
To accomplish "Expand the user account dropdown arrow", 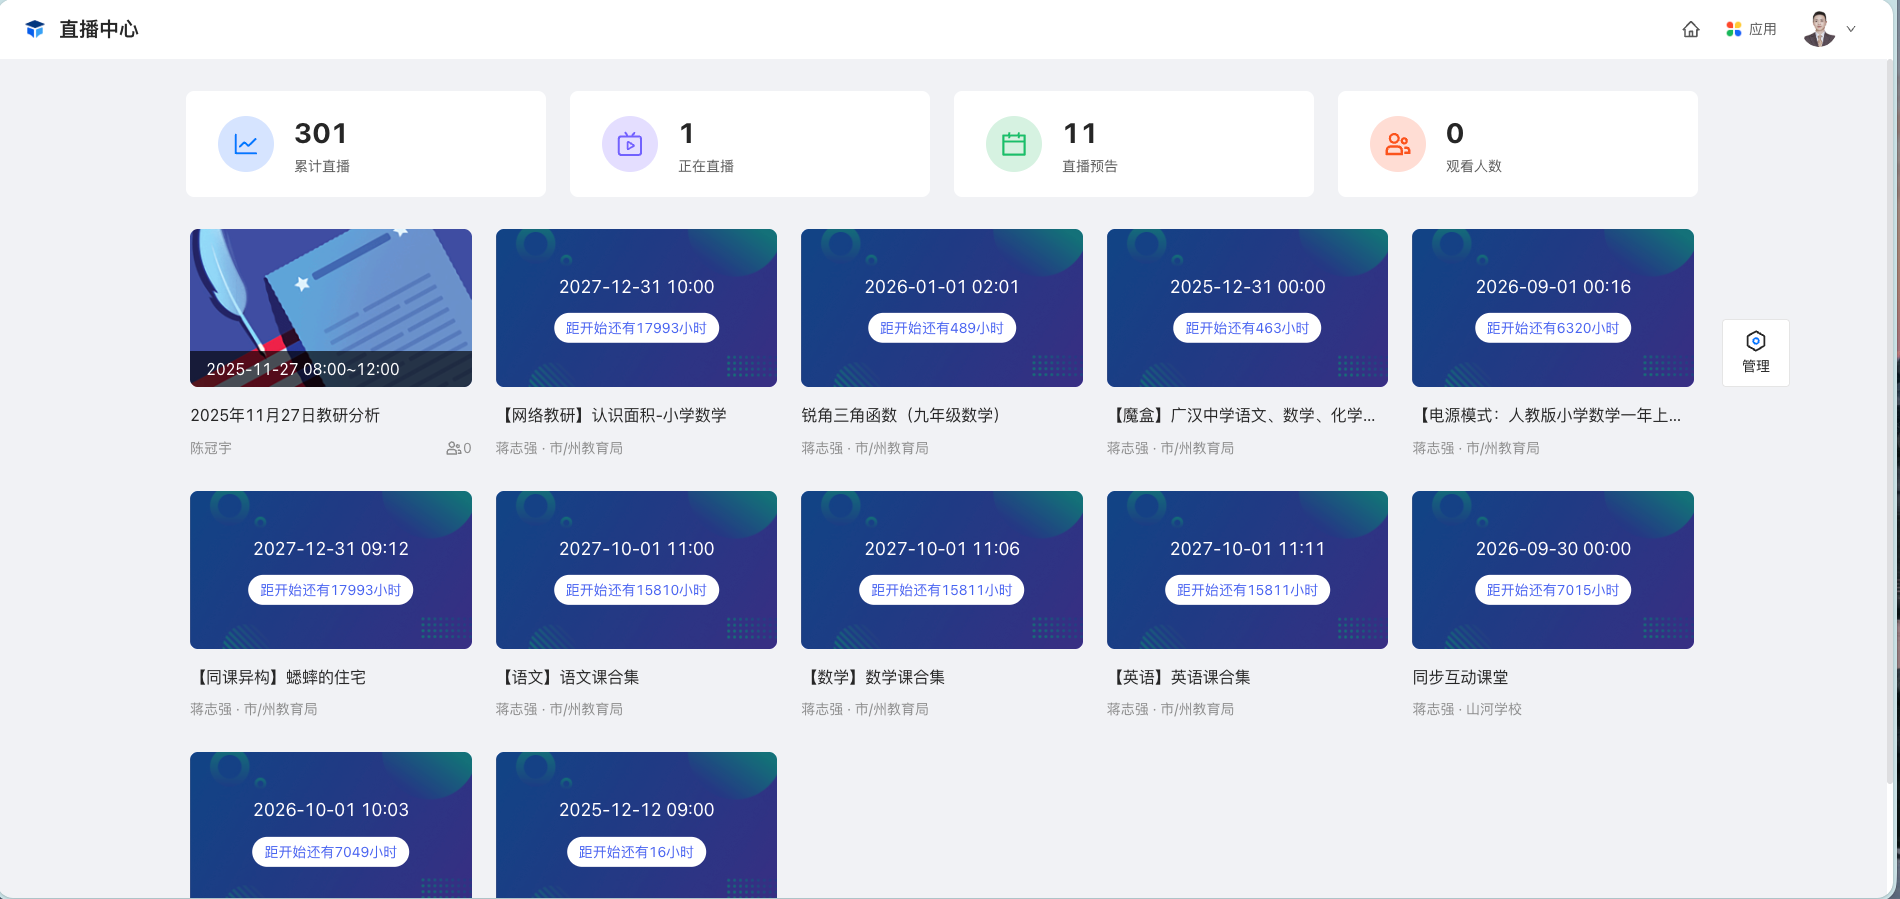I will [x=1851, y=29].
